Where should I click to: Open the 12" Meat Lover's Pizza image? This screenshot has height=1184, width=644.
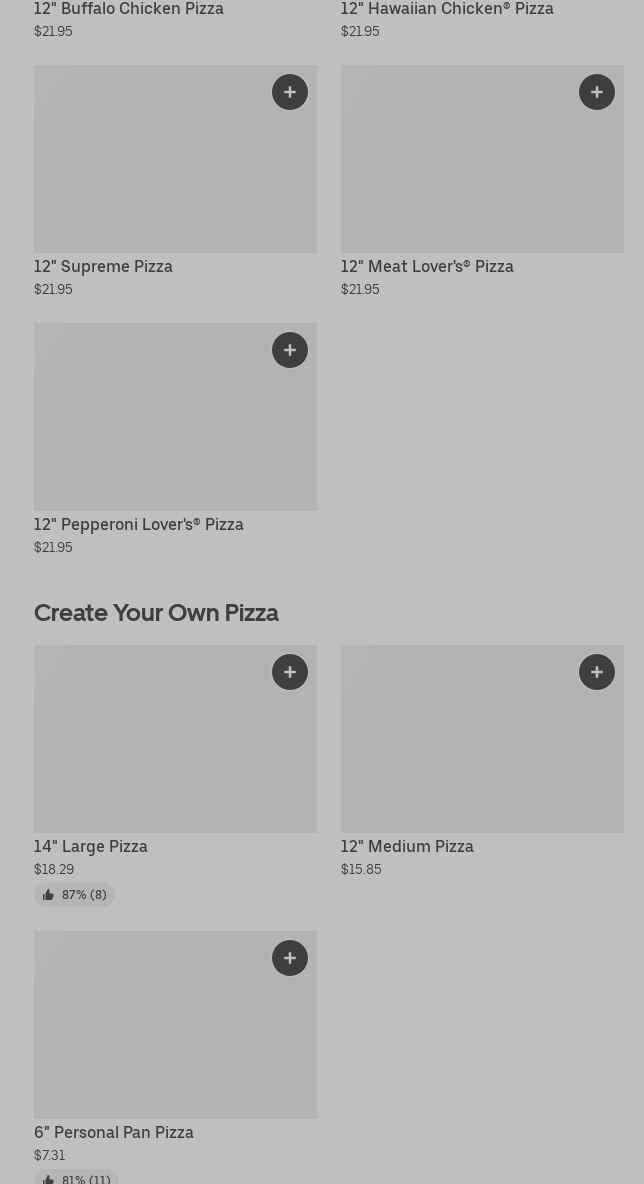(x=482, y=159)
